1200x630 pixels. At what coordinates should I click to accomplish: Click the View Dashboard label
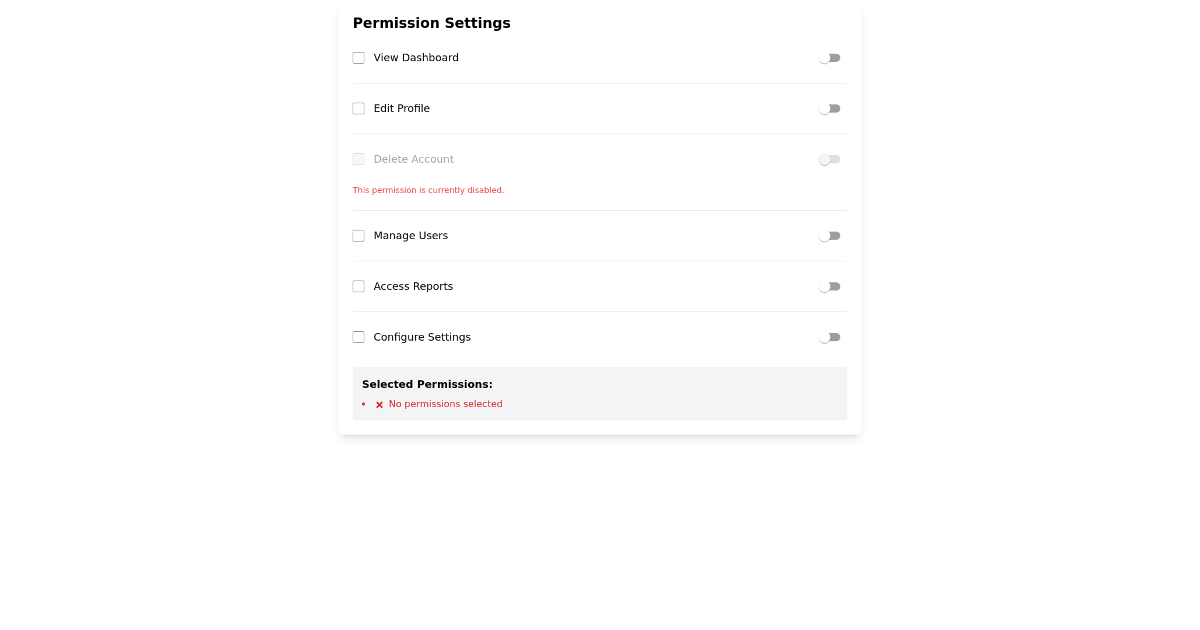[x=416, y=57]
